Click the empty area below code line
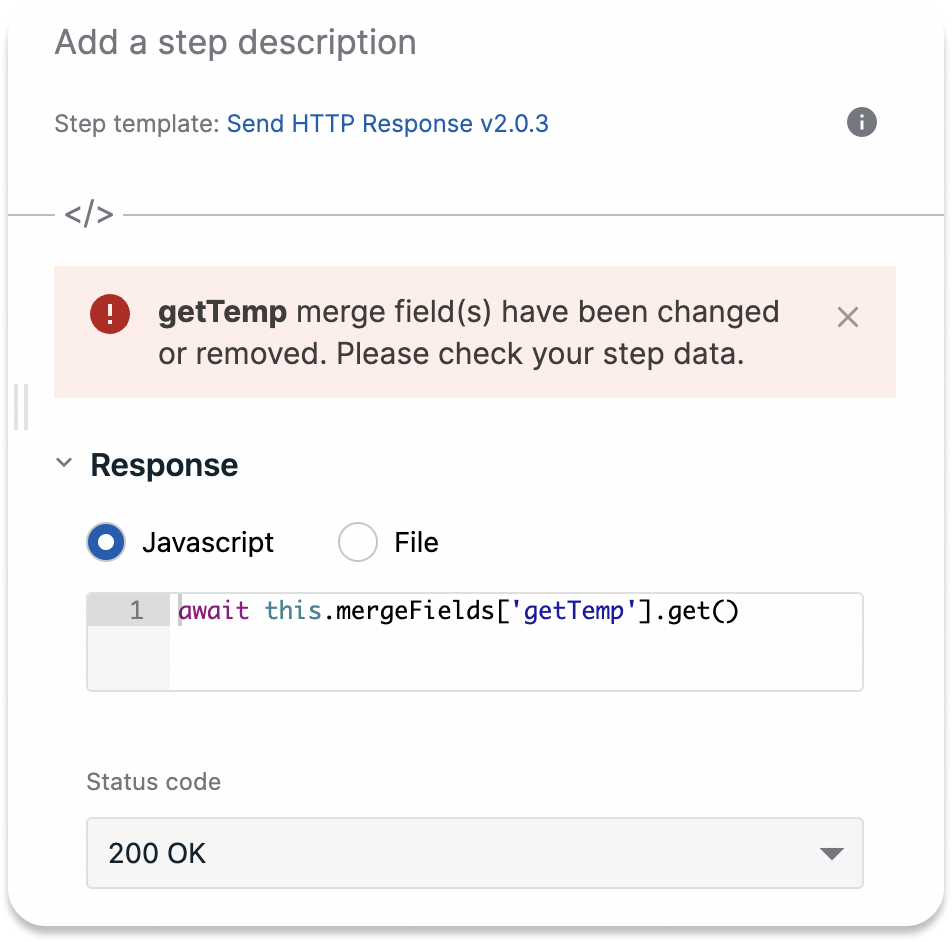This screenshot has height=942, width=952. tap(514, 658)
